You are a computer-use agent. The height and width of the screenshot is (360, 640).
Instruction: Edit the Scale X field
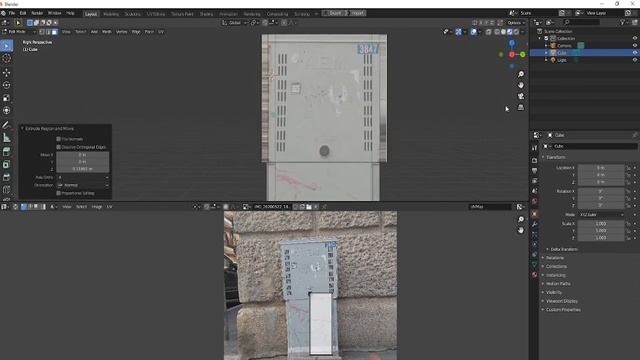tap(601, 224)
